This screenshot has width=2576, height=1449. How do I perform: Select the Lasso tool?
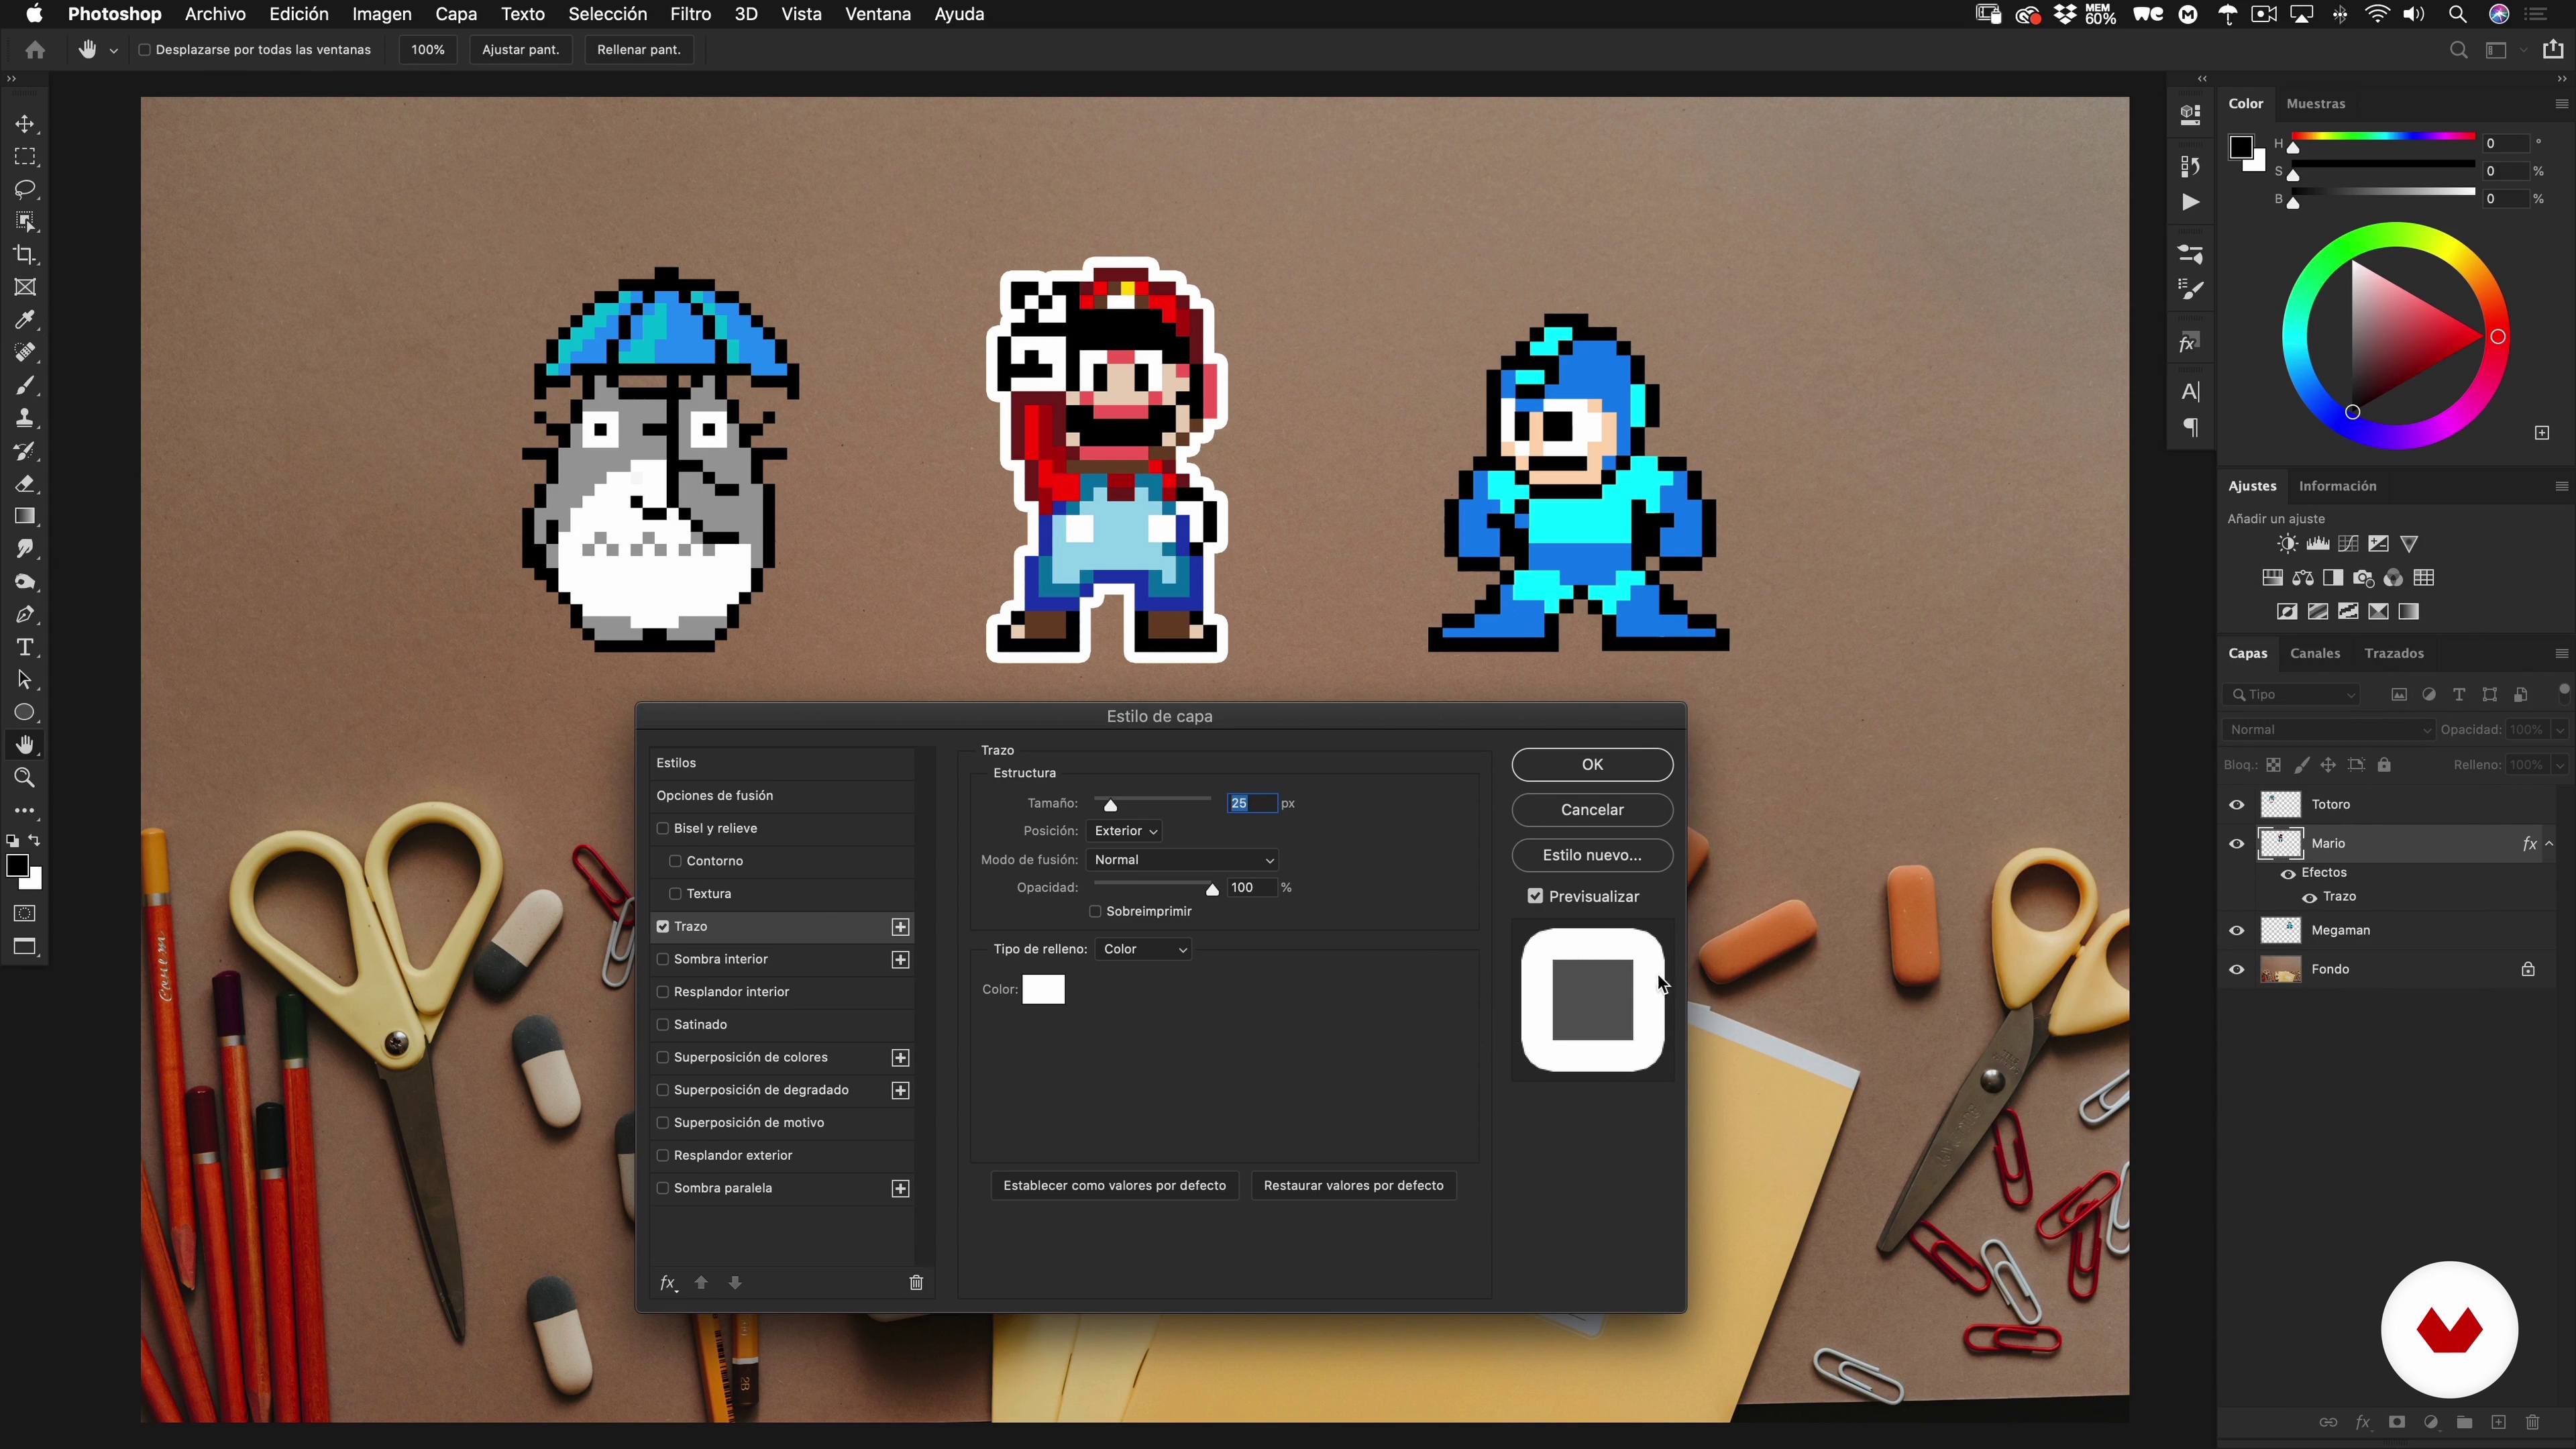(x=25, y=190)
